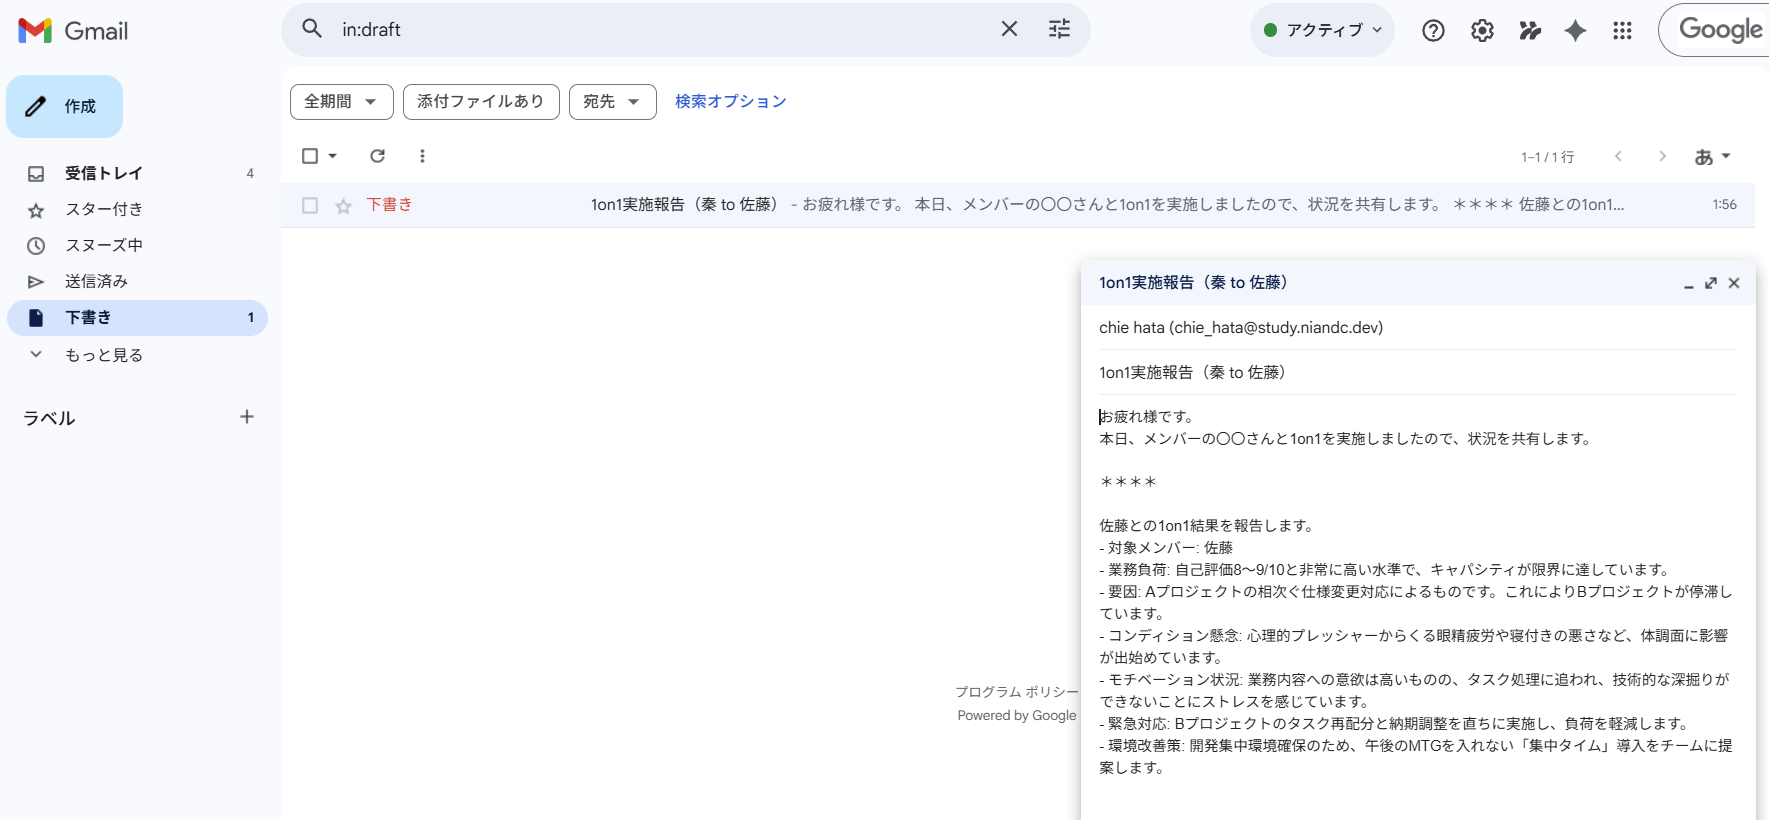
Task: Check the box for the draft email row
Action: tap(310, 205)
